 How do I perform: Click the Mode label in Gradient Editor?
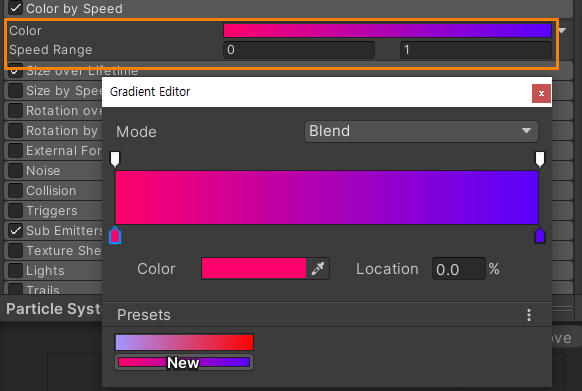pyautogui.click(x=136, y=132)
